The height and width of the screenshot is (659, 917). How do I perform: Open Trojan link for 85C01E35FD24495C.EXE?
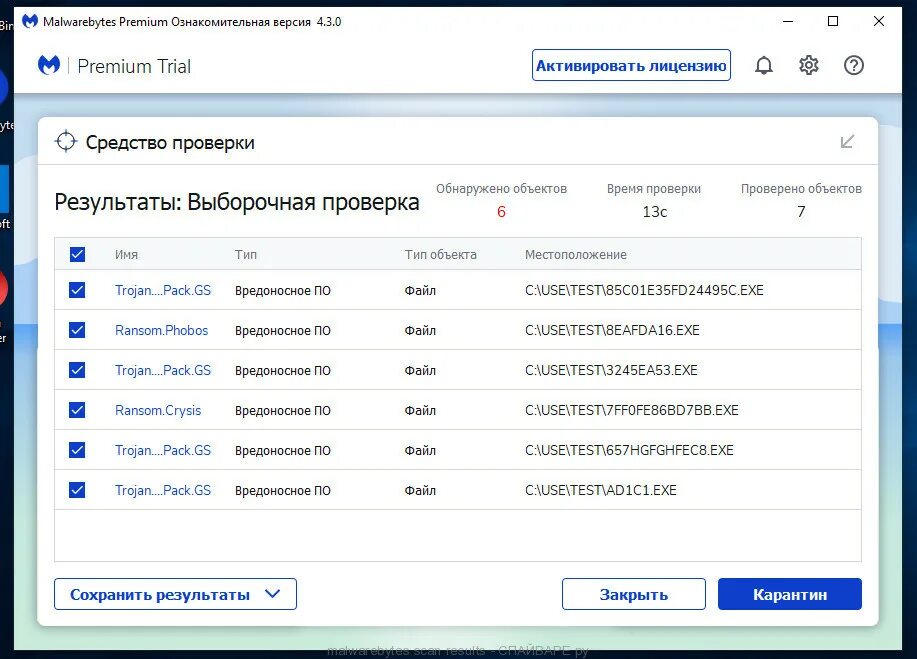click(x=163, y=290)
